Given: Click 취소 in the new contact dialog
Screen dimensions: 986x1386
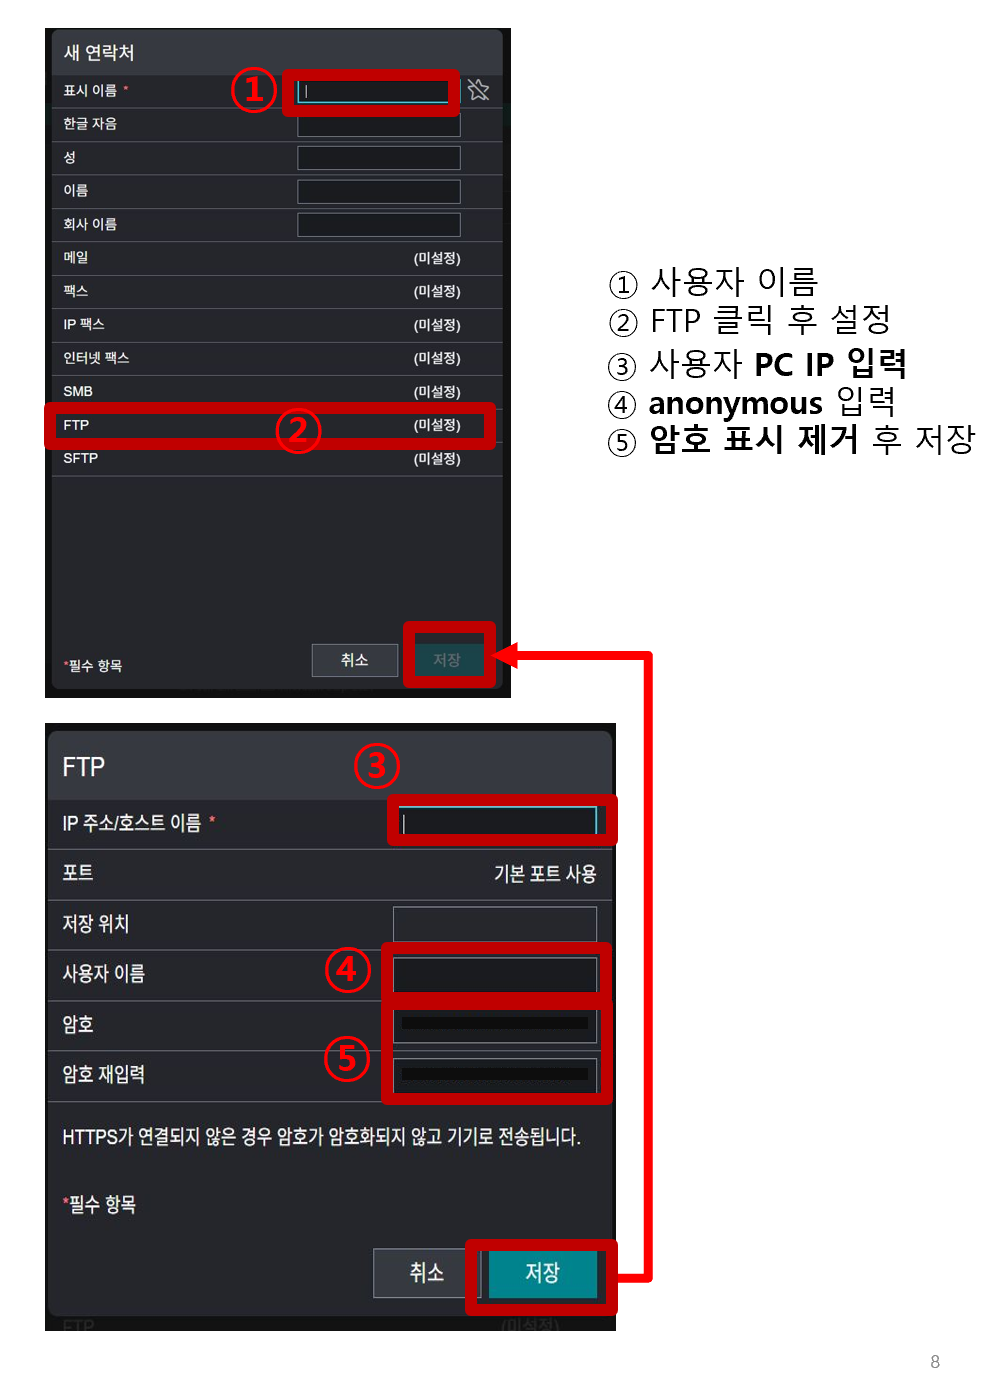Looking at the screenshot, I should (x=355, y=660).
